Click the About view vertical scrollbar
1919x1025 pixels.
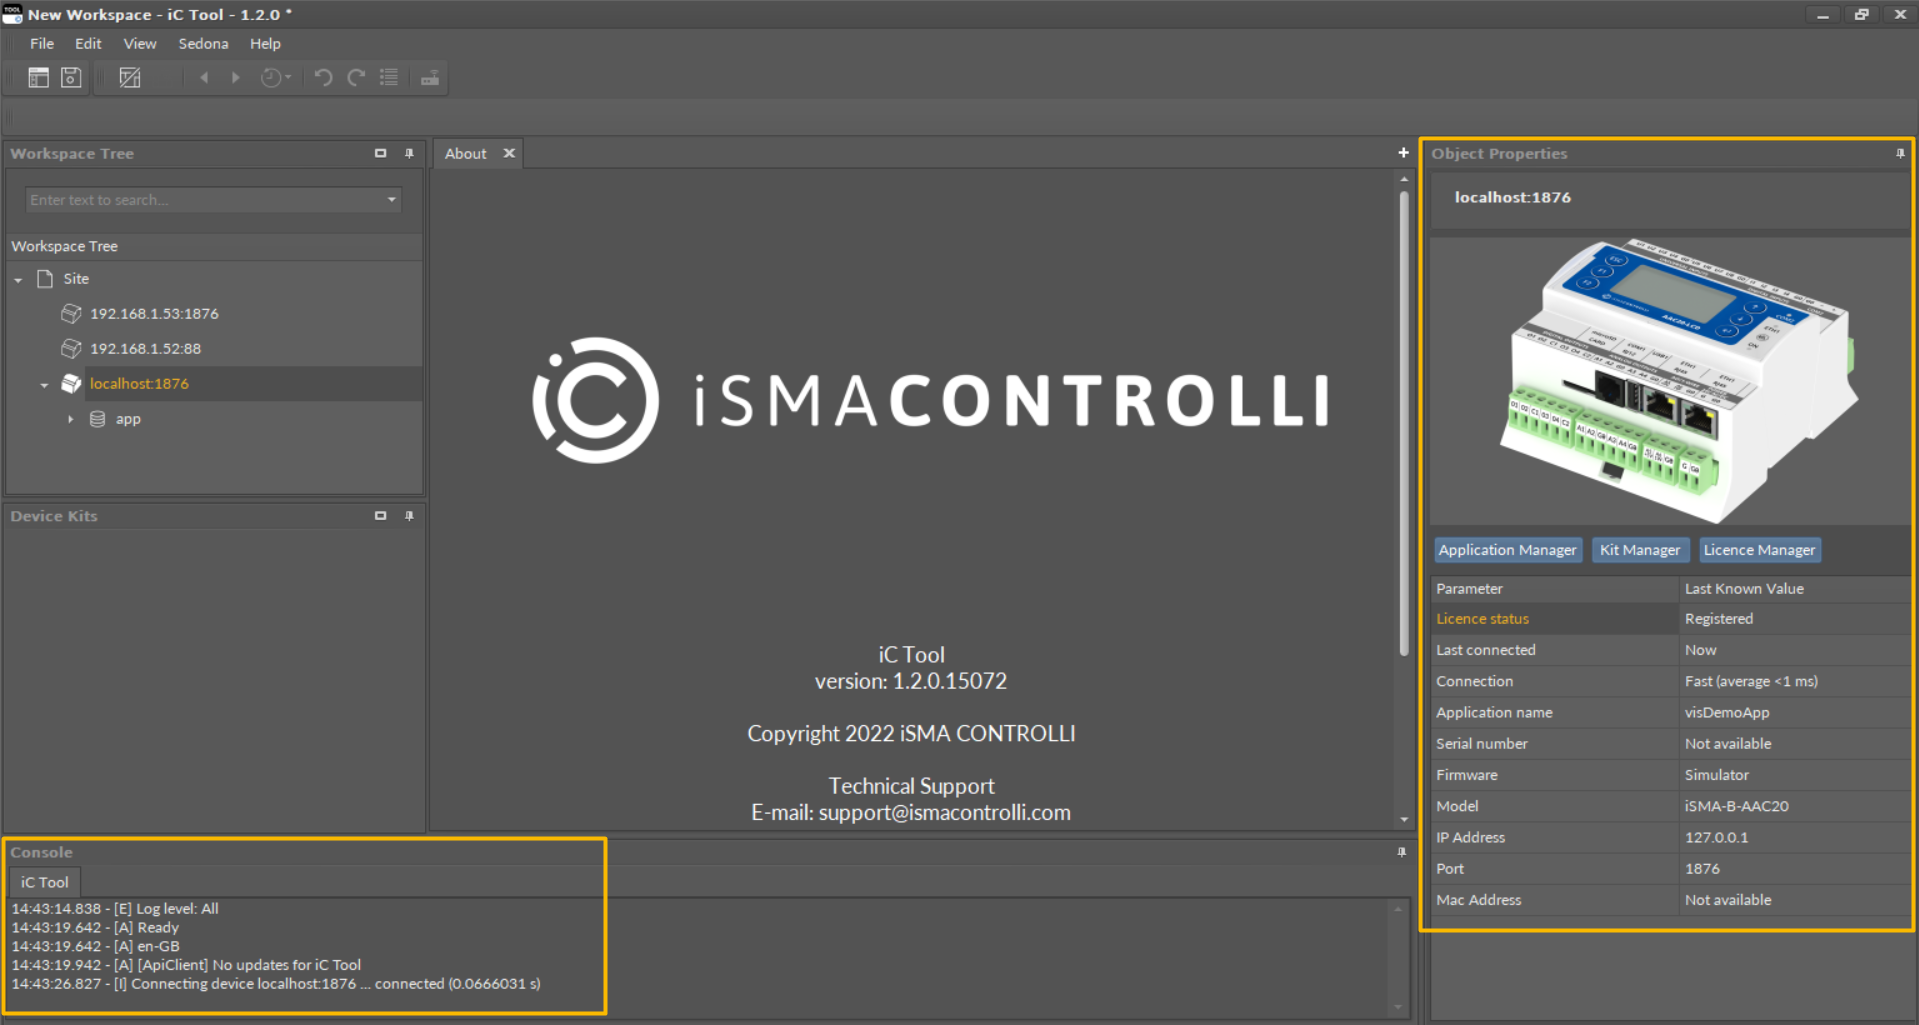tap(1404, 420)
